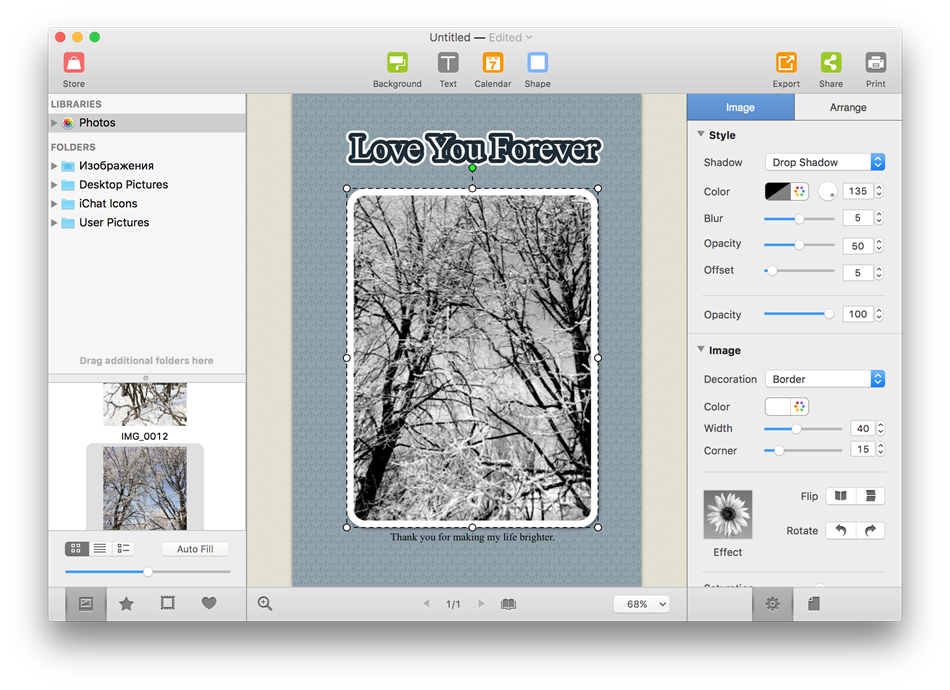
Task: Adjust the shadow Blur slider
Action: click(799, 219)
